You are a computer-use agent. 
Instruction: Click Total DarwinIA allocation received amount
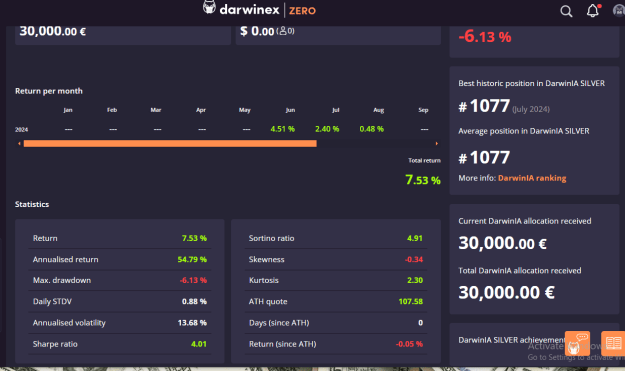click(x=506, y=292)
